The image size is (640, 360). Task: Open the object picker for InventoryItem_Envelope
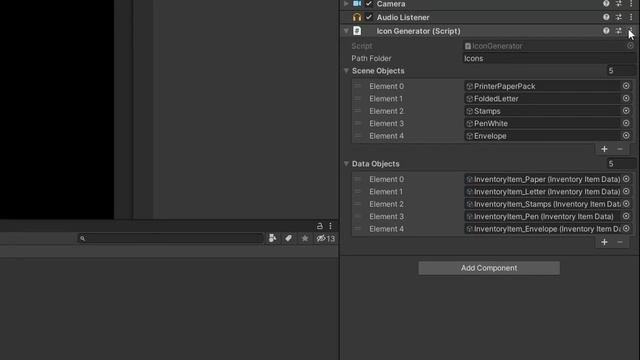pos(626,229)
